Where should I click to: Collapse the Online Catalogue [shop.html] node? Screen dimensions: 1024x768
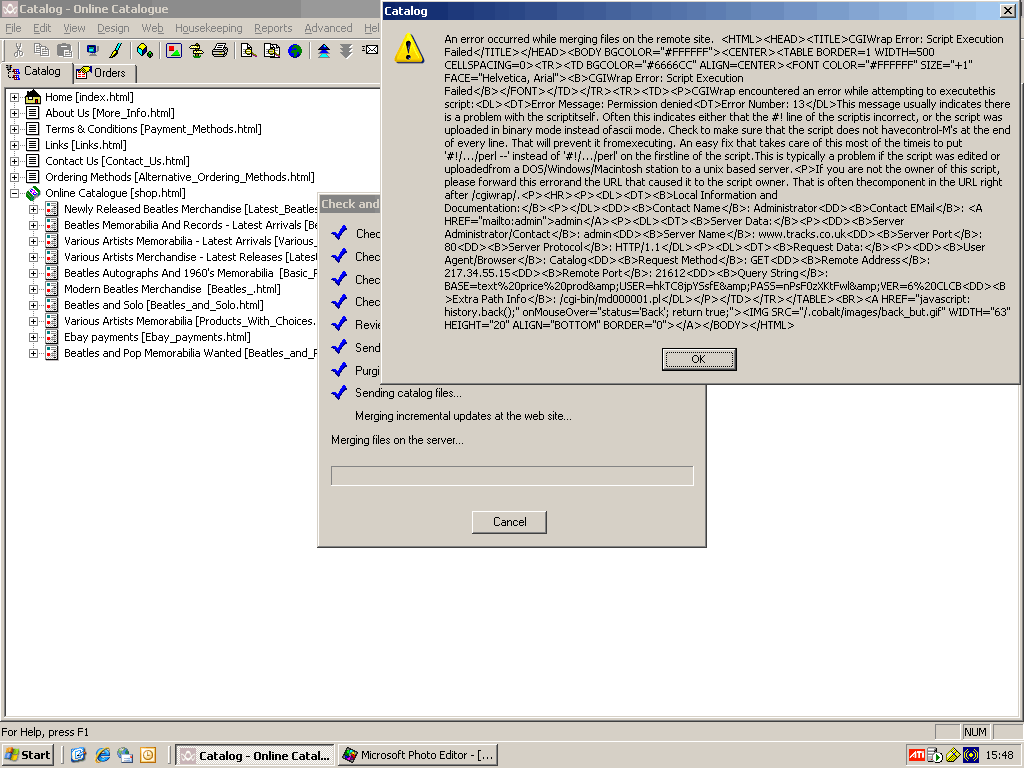(x=14, y=193)
